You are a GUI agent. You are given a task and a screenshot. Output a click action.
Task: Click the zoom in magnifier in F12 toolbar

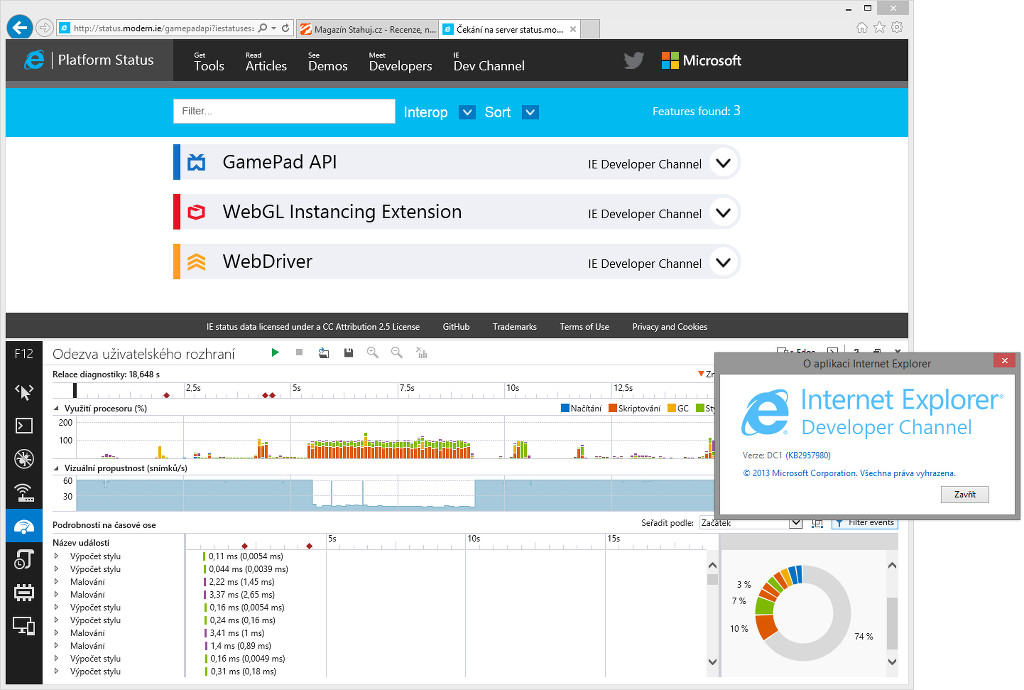click(x=373, y=353)
